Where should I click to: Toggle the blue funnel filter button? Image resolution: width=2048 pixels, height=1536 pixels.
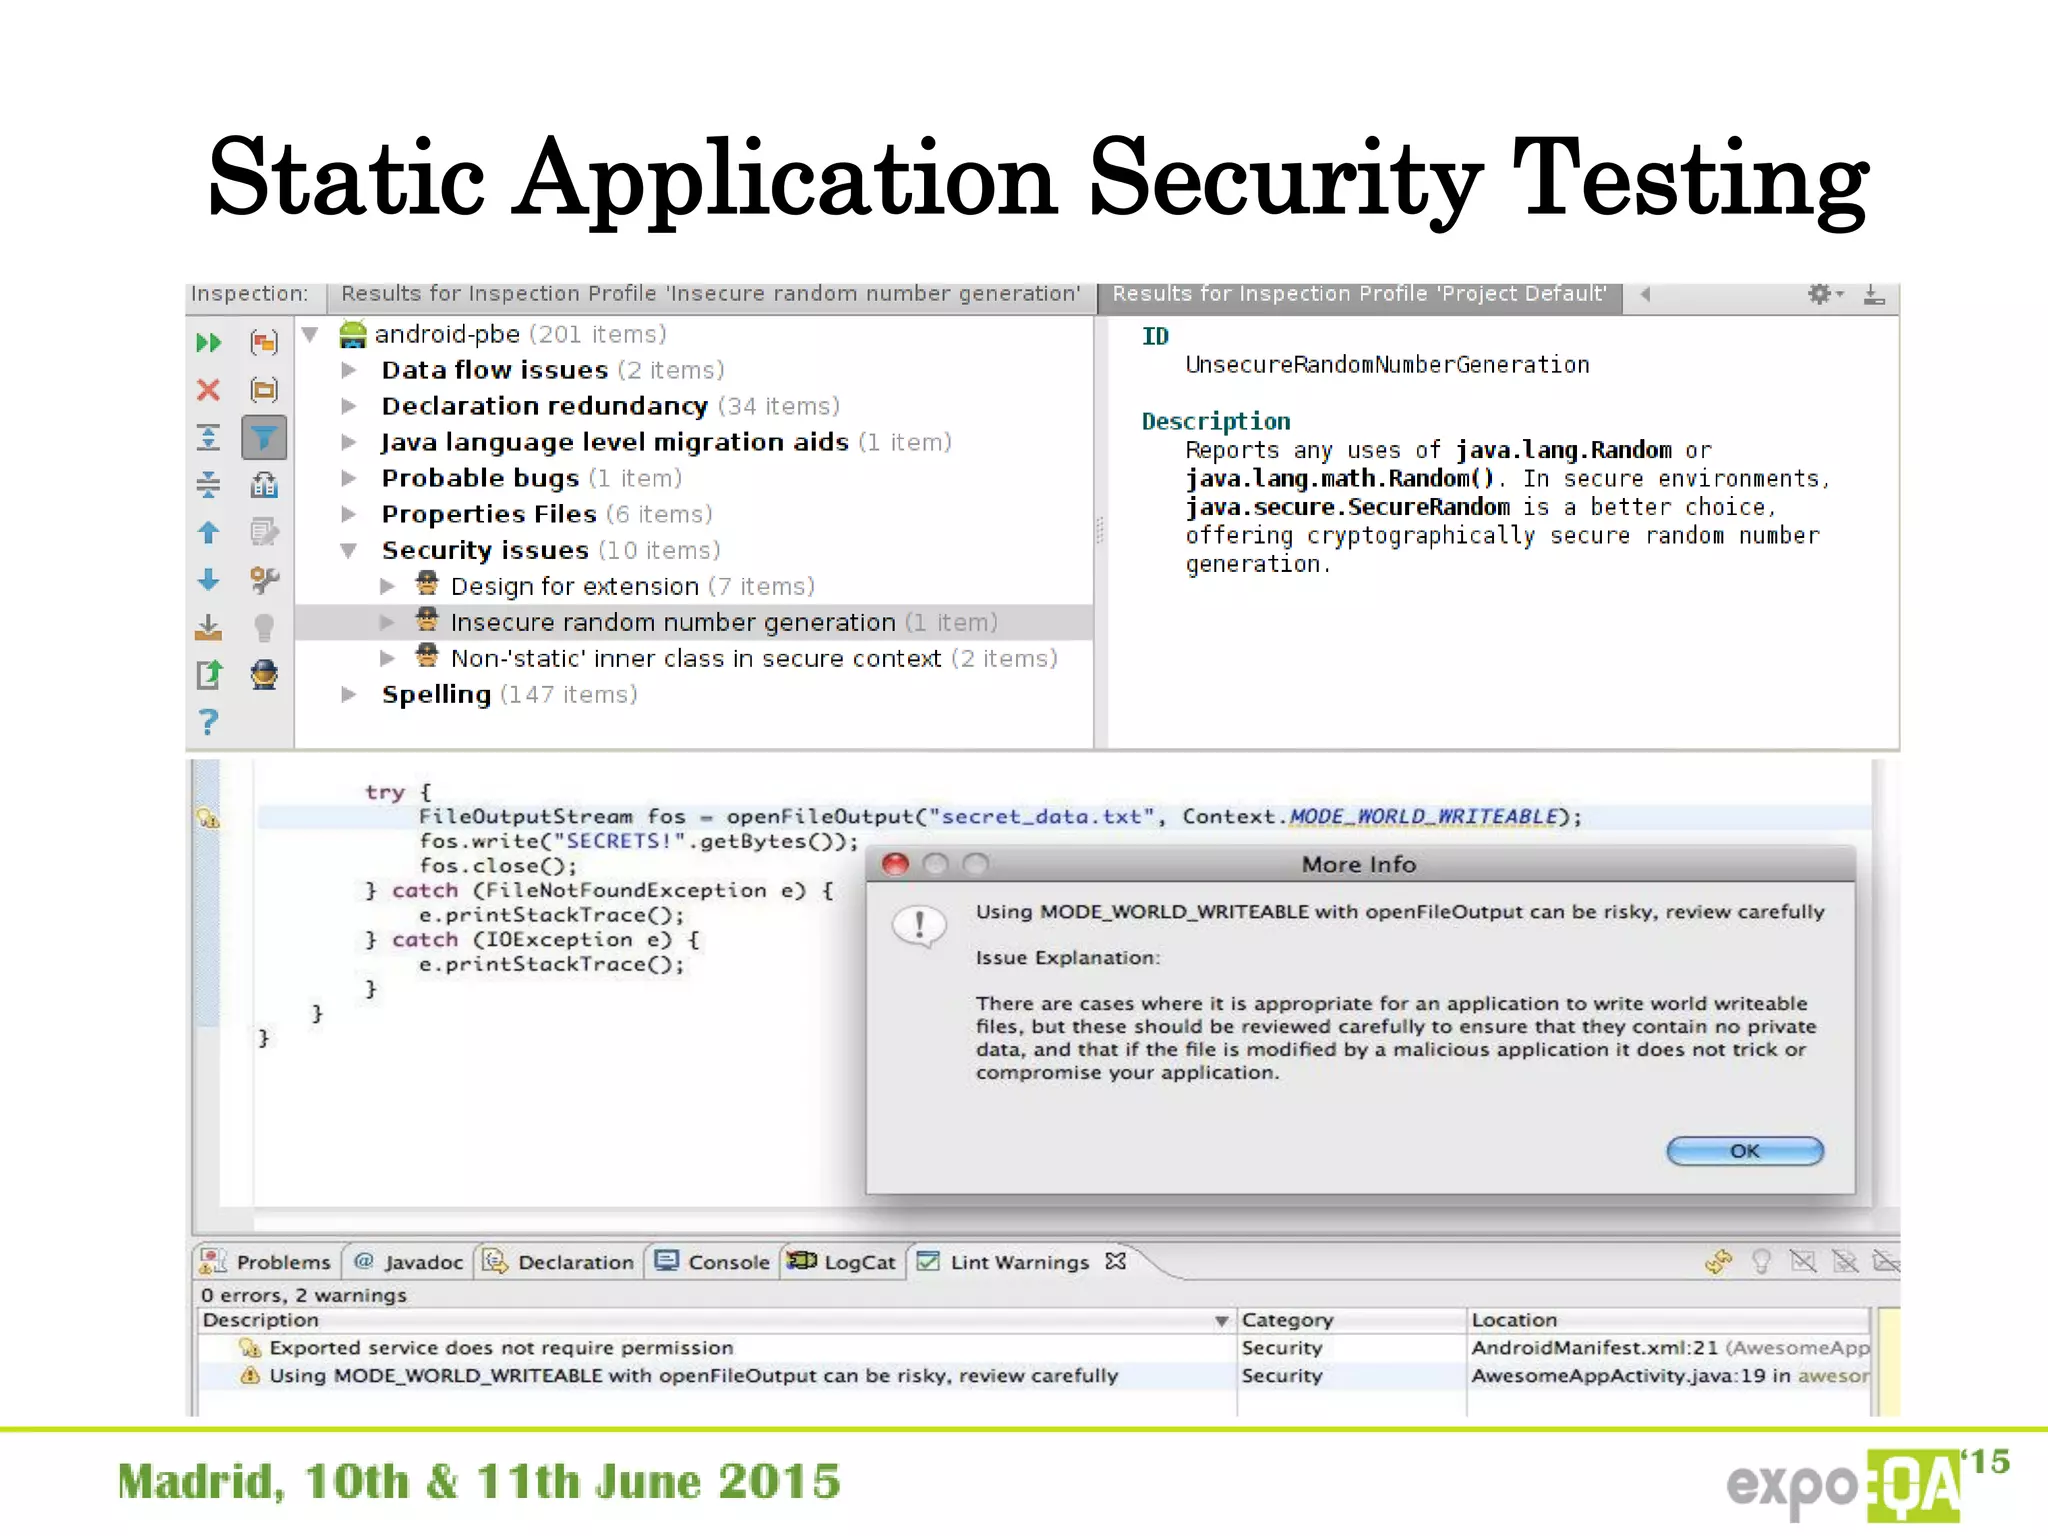point(264,437)
